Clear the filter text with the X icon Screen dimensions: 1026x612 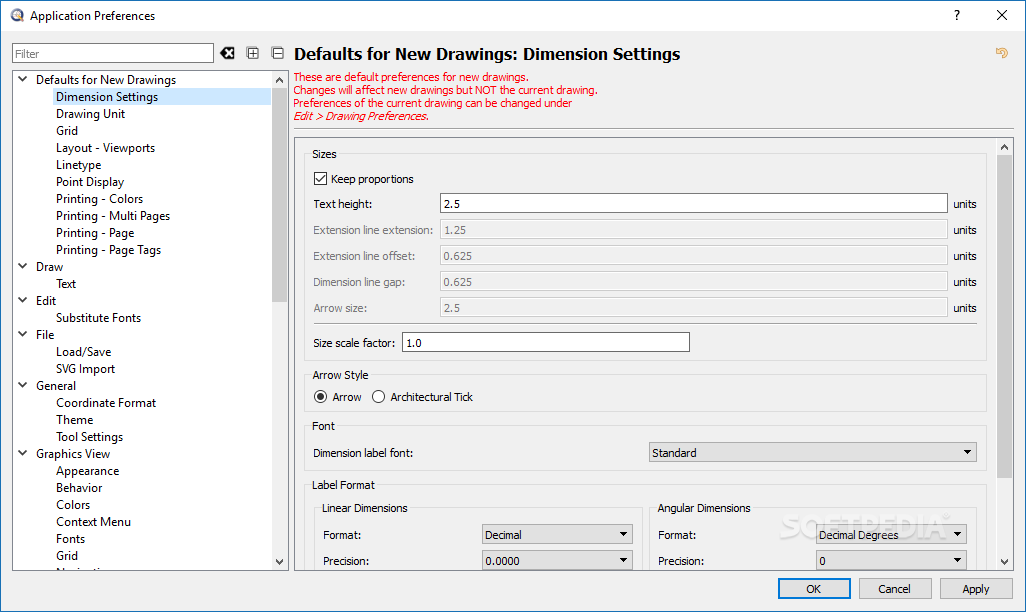click(227, 53)
